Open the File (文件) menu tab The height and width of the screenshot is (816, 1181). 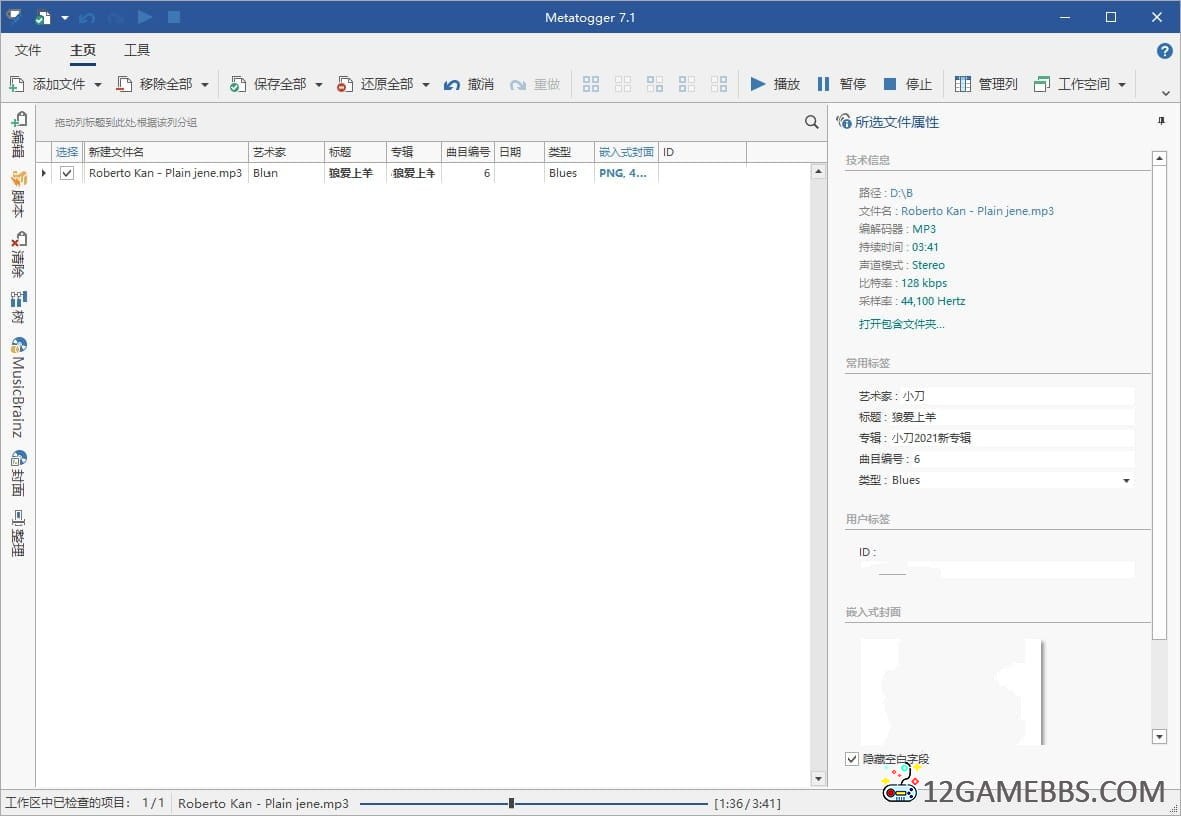click(28, 50)
